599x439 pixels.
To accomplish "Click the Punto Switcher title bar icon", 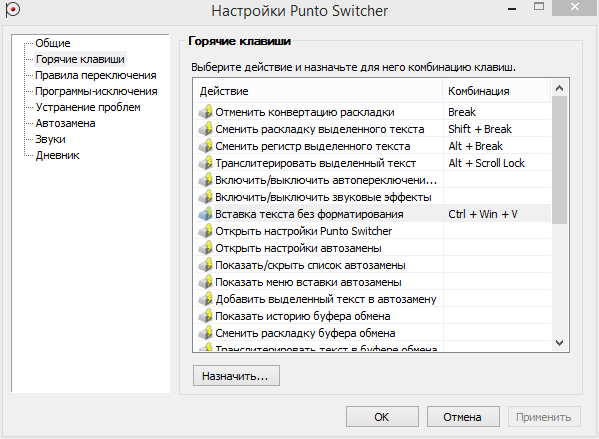I will pos(13,9).
